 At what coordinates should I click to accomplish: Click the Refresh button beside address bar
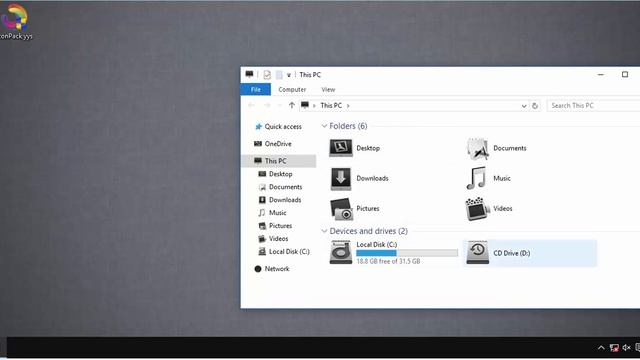coord(535,106)
